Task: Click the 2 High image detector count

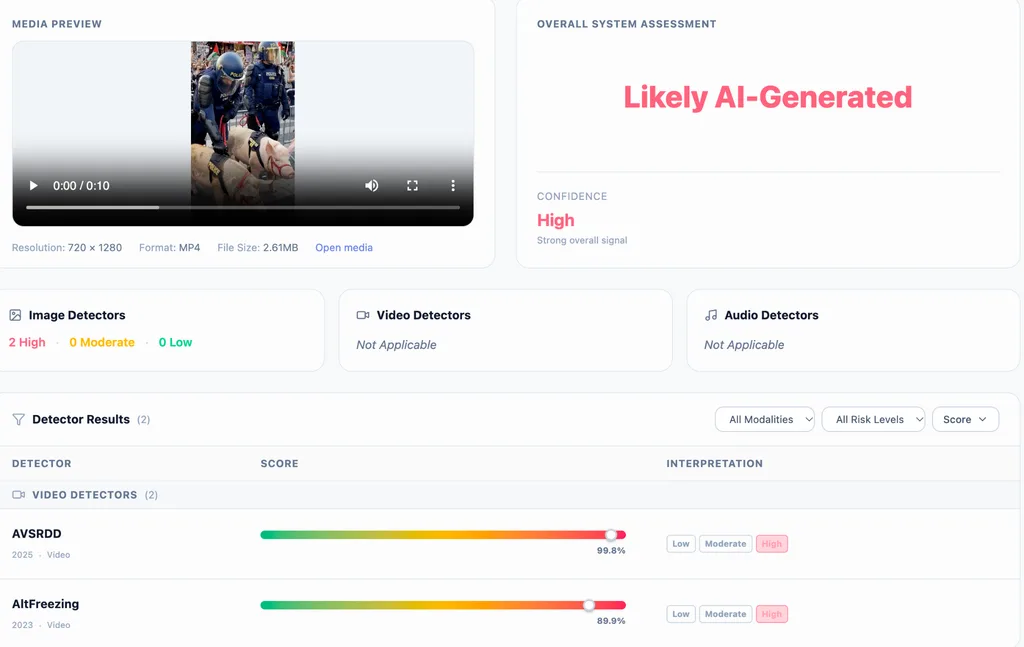Action: pyautogui.click(x=27, y=343)
